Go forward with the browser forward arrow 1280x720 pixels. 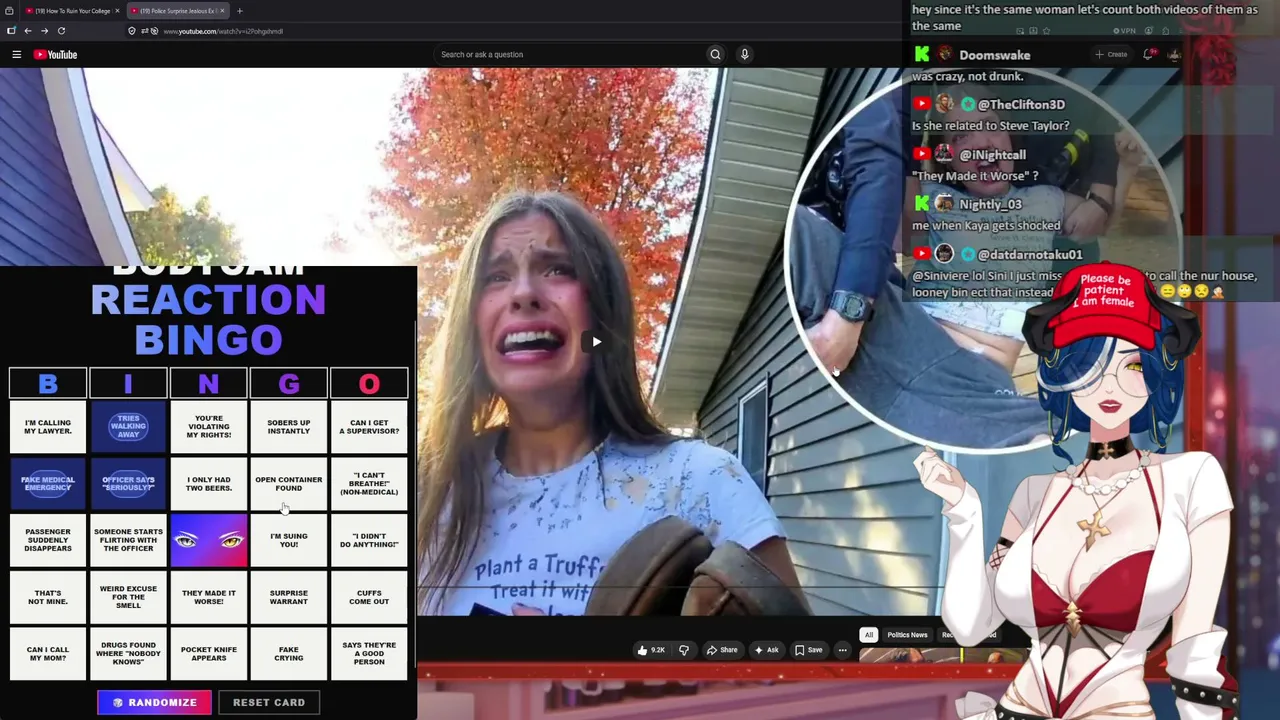point(44,31)
